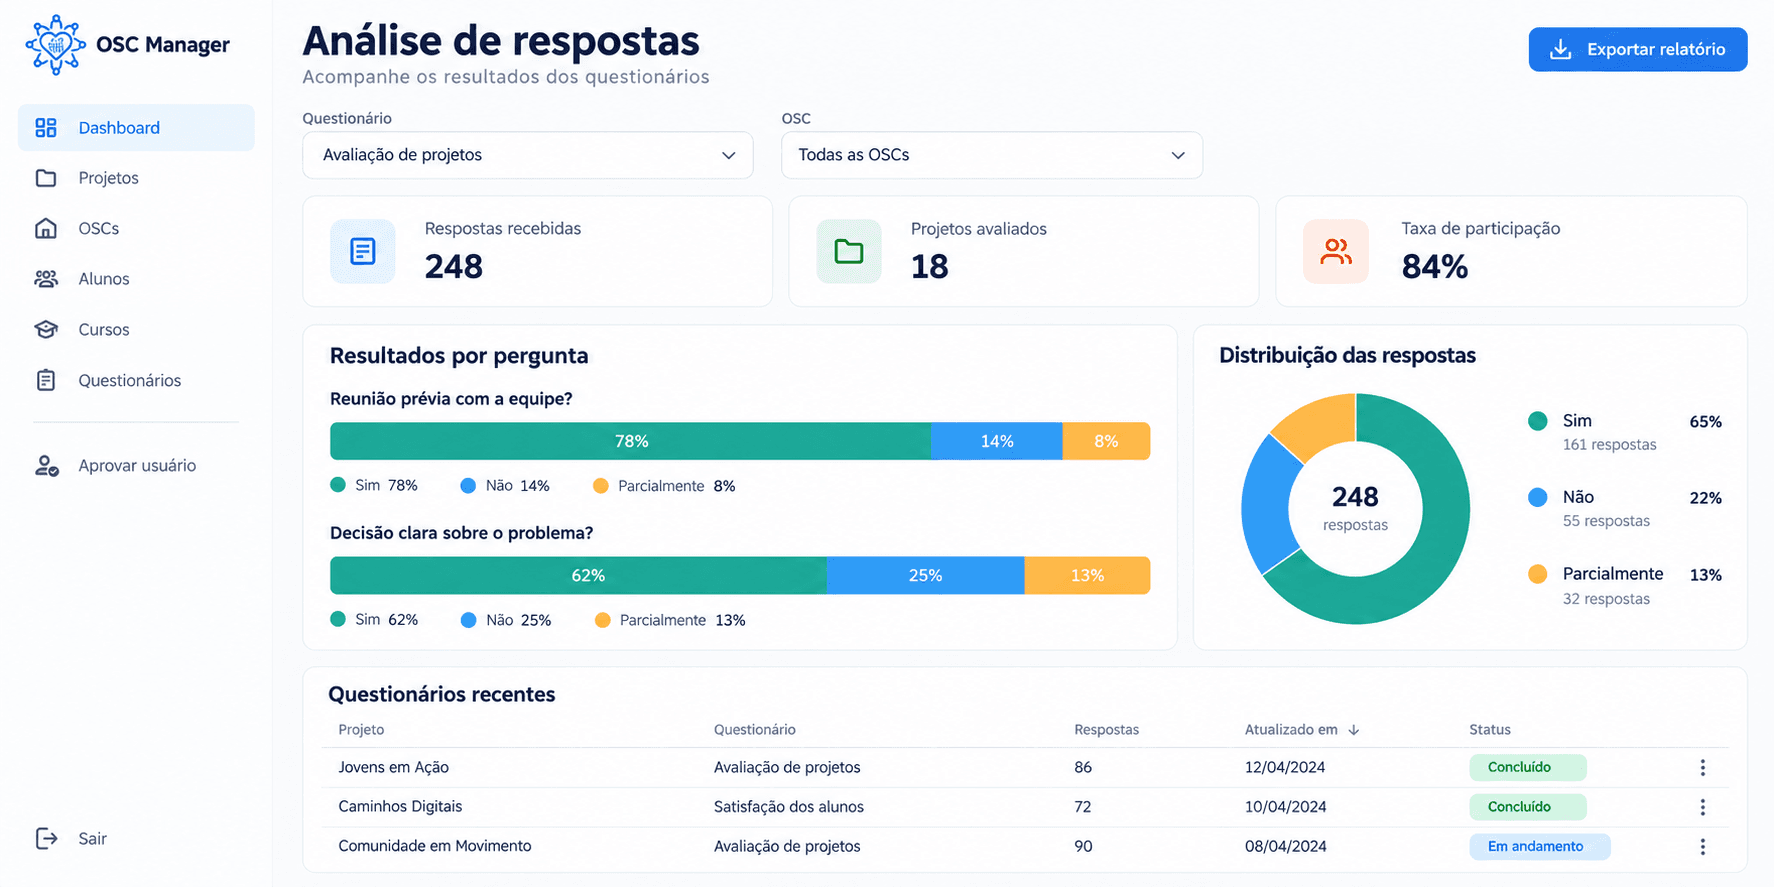Screen dimensions: 1774x887
Task: Click the Alunos people icon in sidebar
Action: click(x=46, y=279)
